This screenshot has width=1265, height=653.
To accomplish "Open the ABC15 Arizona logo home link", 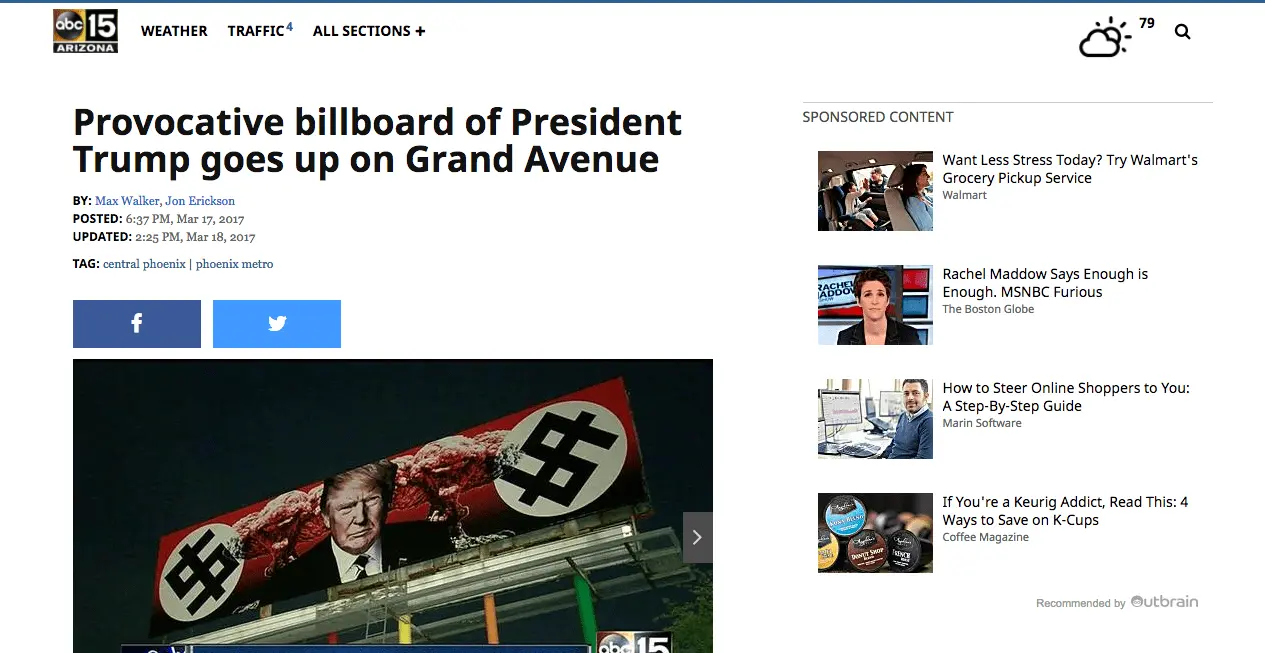I will pos(86,31).
